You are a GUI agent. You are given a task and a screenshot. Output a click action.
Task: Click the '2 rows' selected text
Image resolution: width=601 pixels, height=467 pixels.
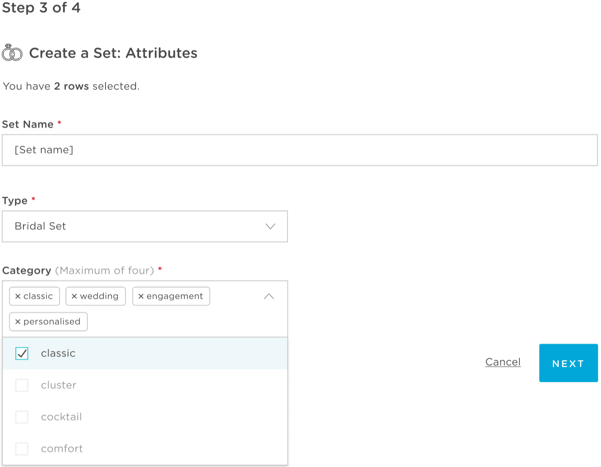coord(71,86)
